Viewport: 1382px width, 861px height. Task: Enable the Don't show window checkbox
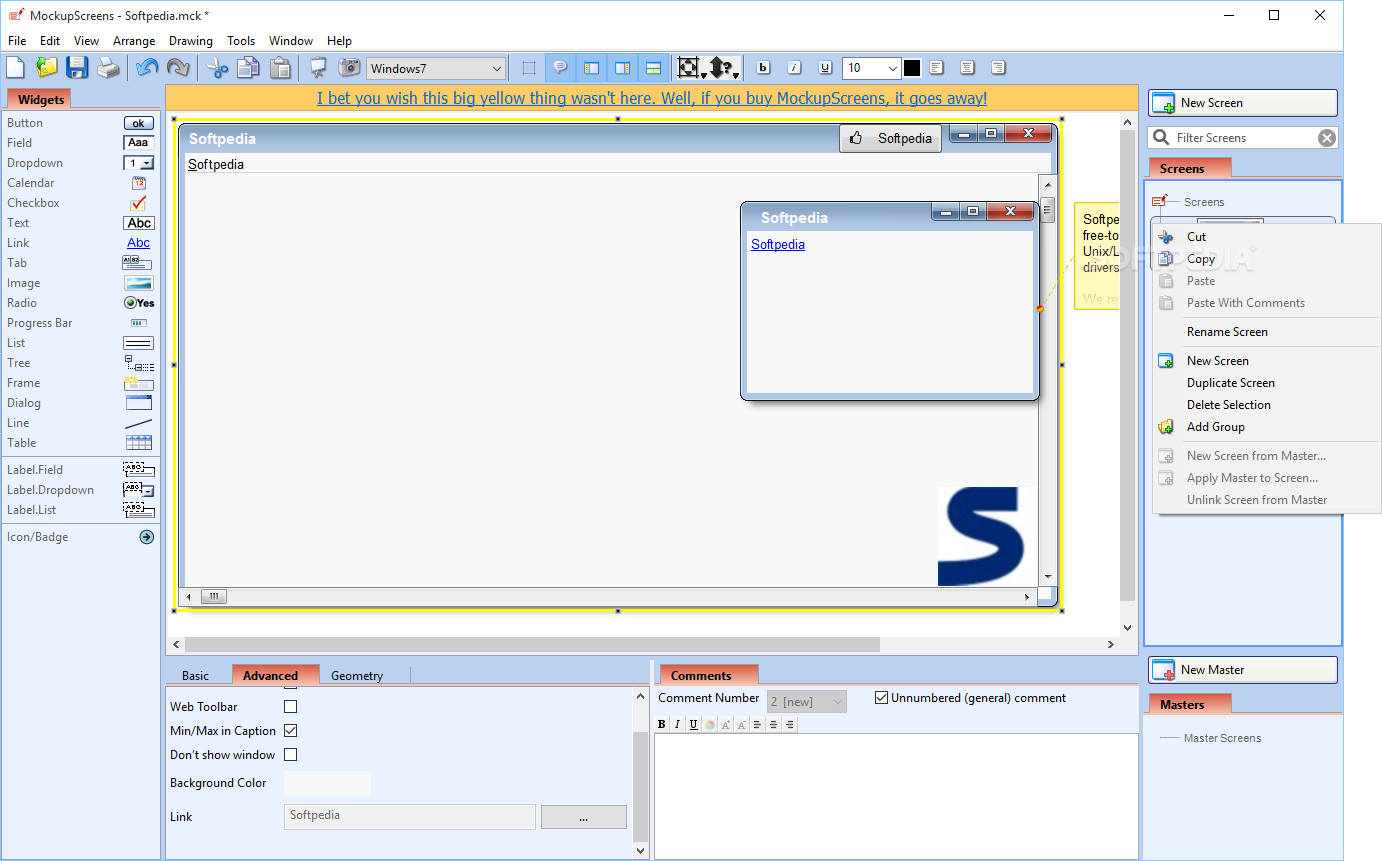tap(291, 755)
